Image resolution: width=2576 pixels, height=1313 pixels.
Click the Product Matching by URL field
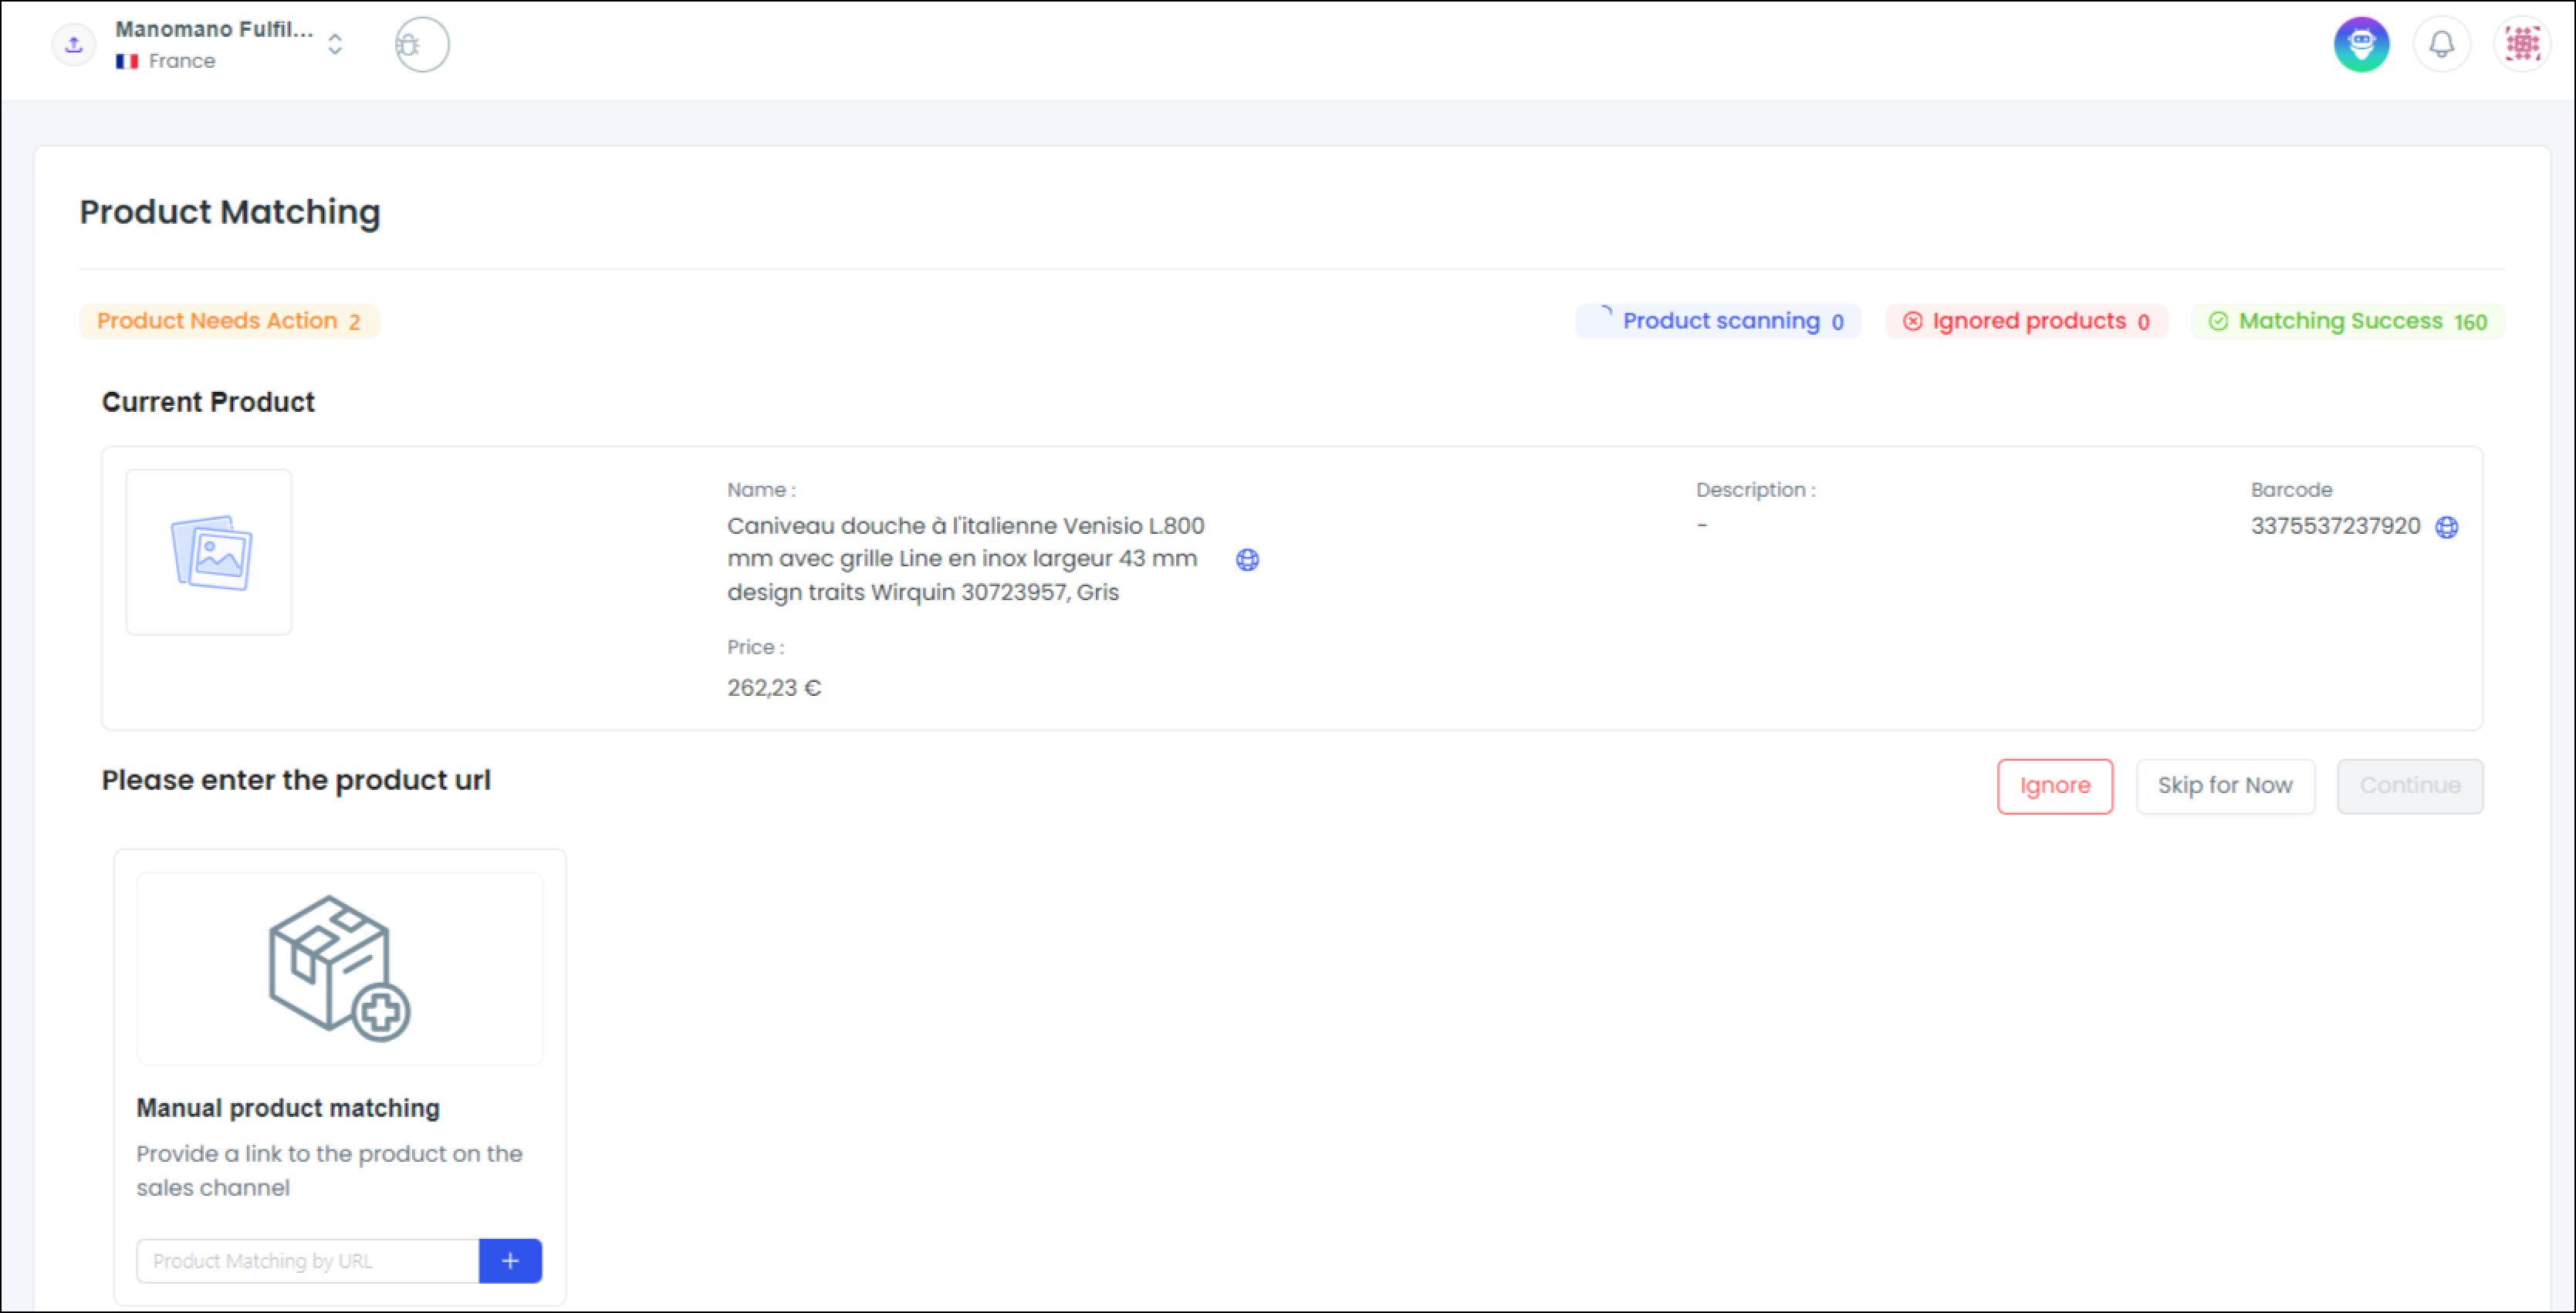tap(308, 1261)
